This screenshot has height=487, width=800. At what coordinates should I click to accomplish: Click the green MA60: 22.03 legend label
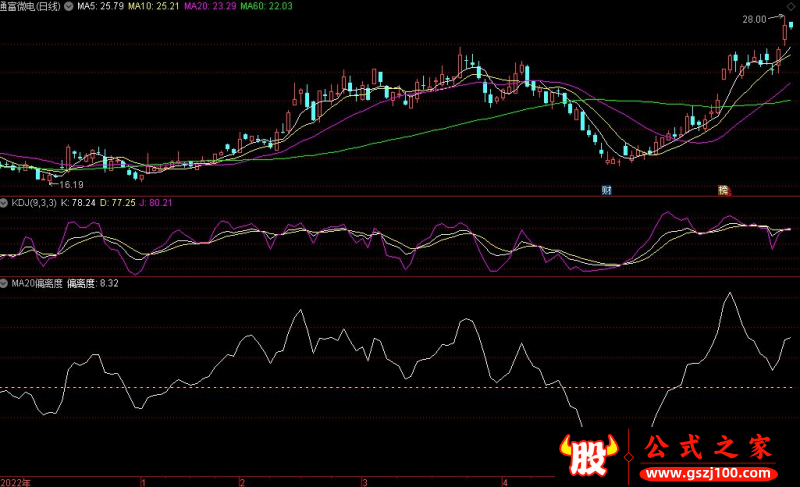point(275,7)
